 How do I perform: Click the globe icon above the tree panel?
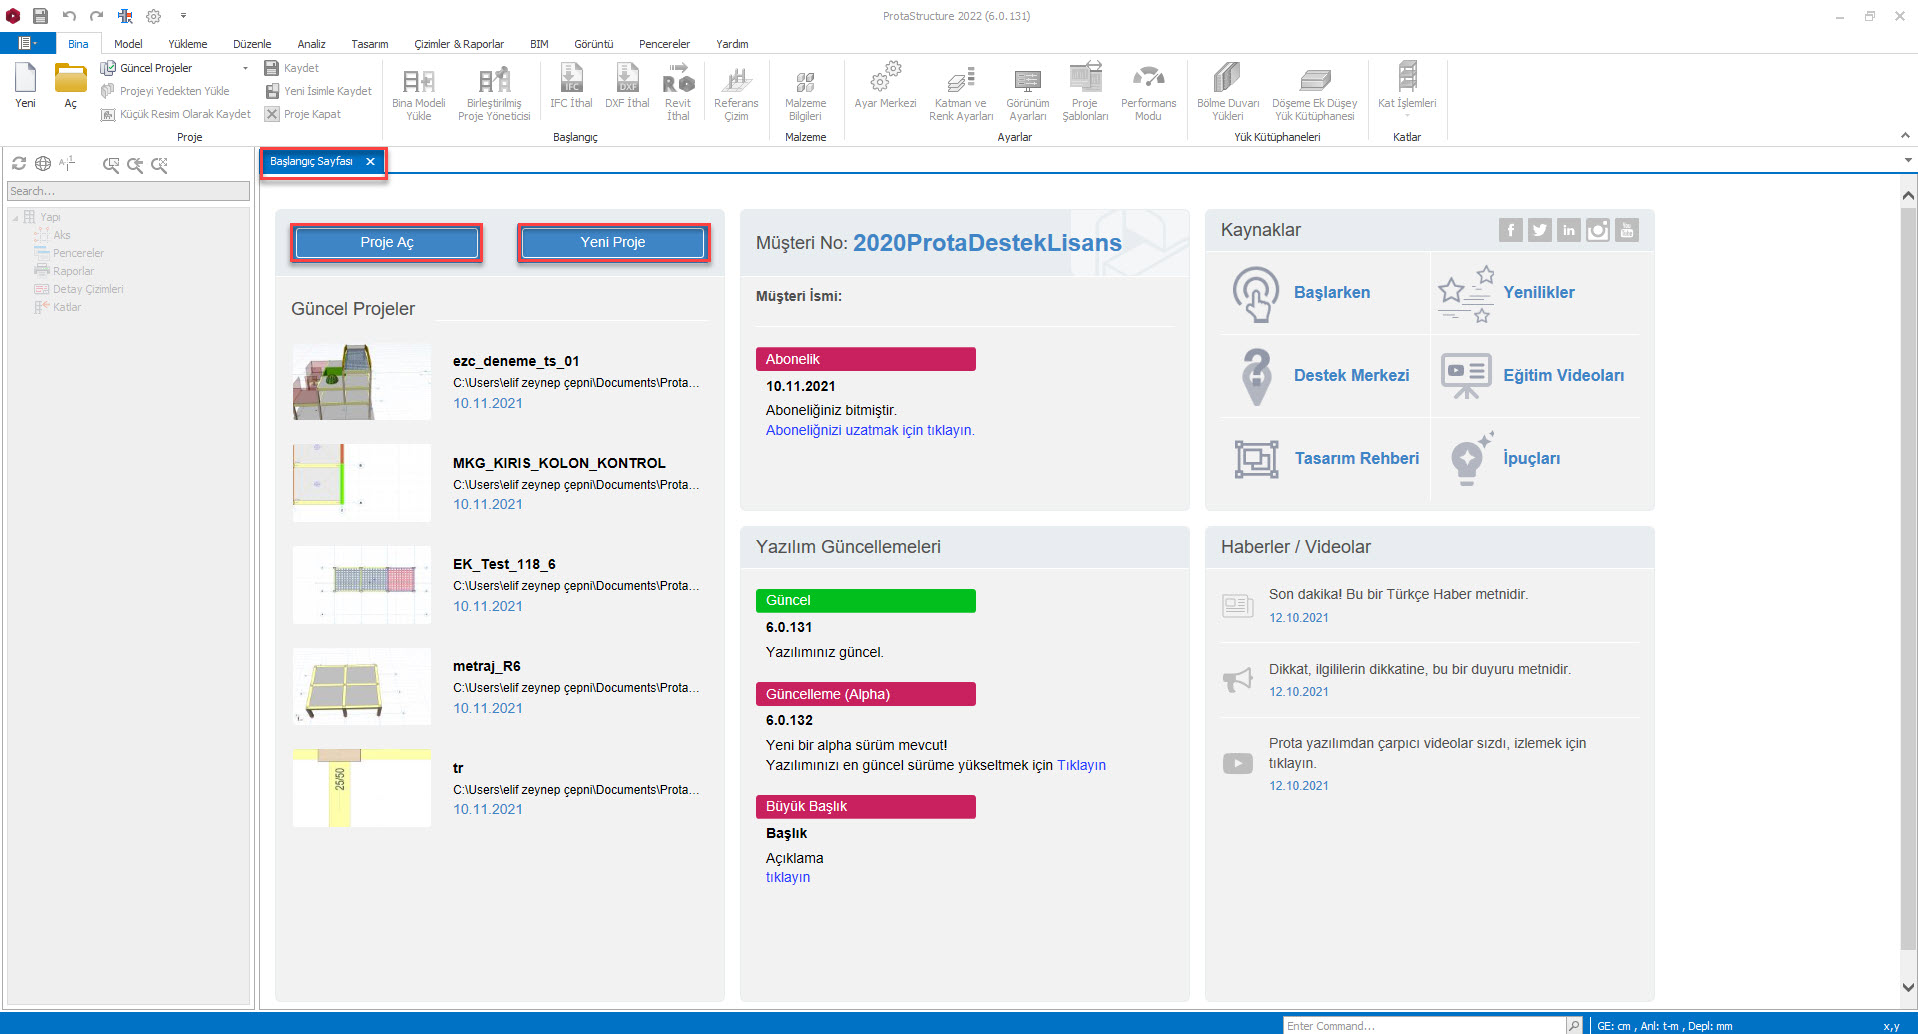[43, 164]
